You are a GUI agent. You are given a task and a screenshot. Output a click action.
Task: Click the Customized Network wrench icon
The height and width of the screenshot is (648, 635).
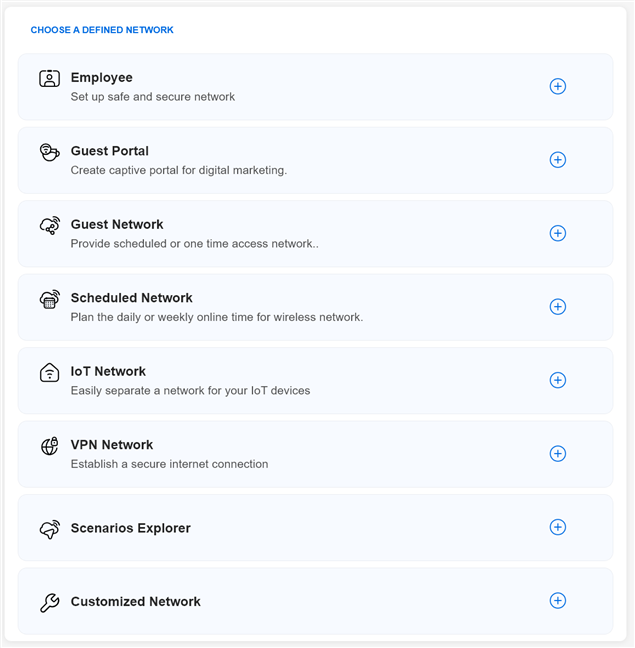[x=49, y=602]
